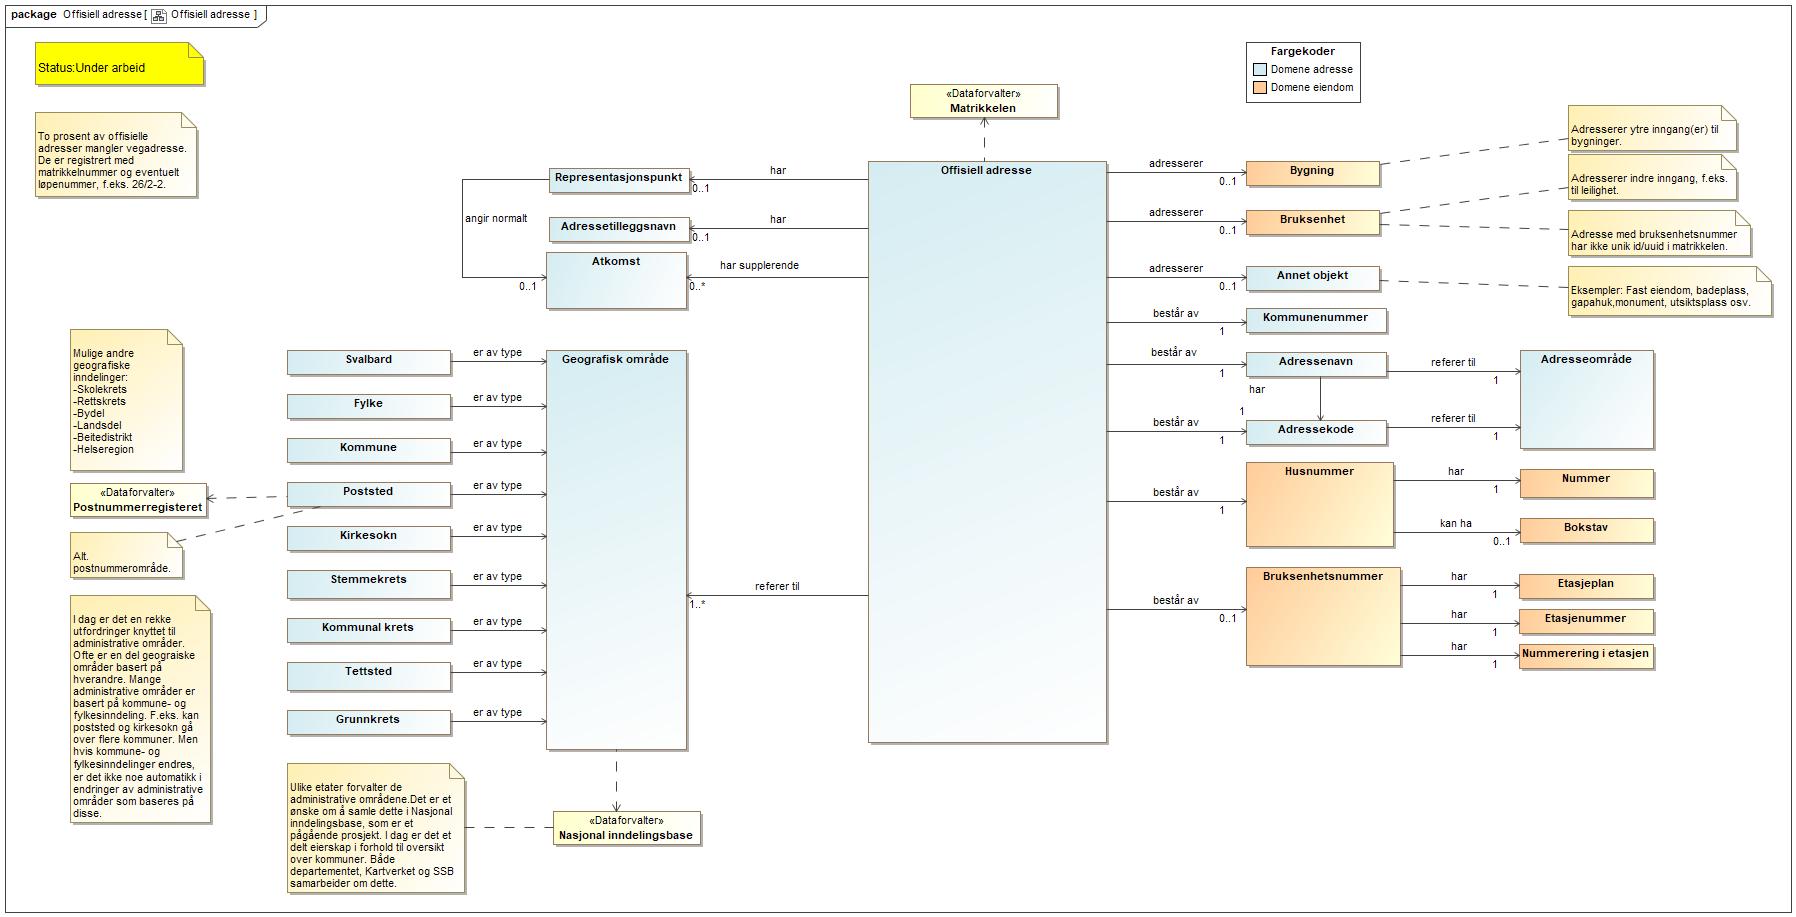This screenshot has height=917, width=1796.
Task: Click the blue Domene adresse legend swatch
Action: [1260, 70]
